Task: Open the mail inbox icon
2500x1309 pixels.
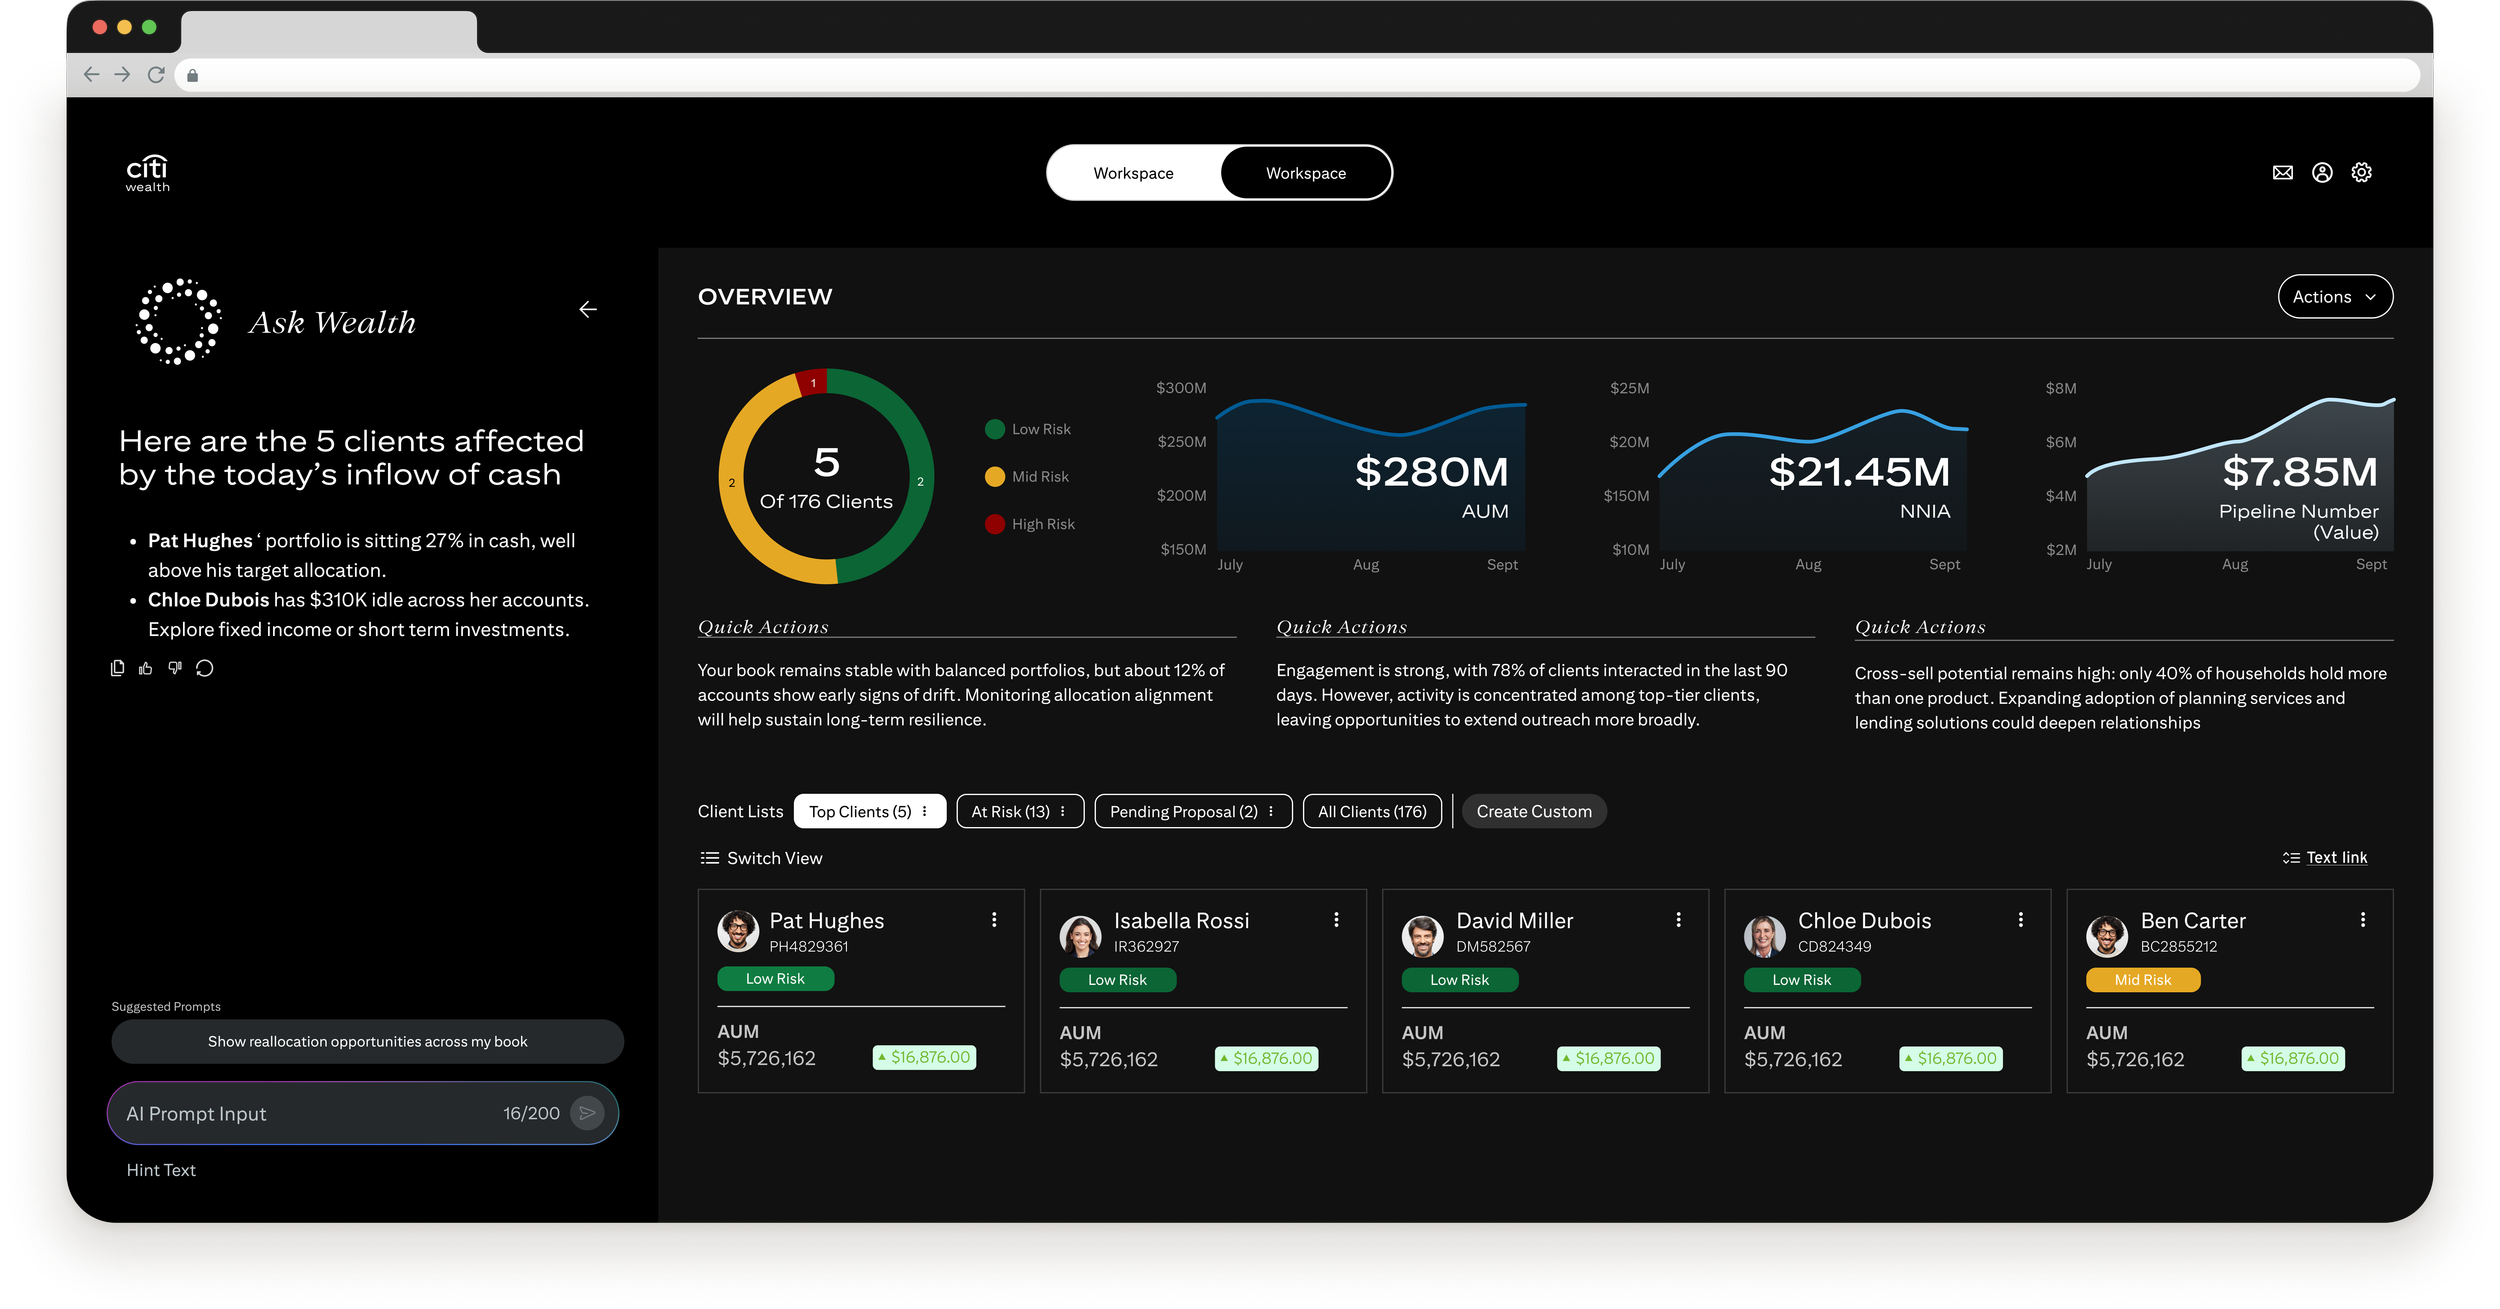Action: [x=2282, y=173]
